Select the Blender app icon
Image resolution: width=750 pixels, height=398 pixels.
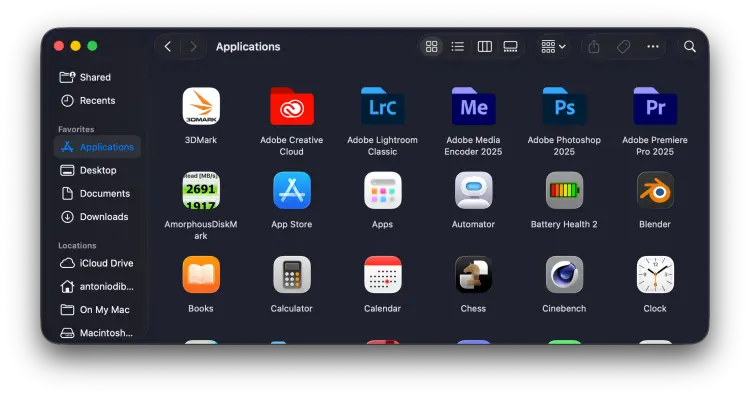655,190
